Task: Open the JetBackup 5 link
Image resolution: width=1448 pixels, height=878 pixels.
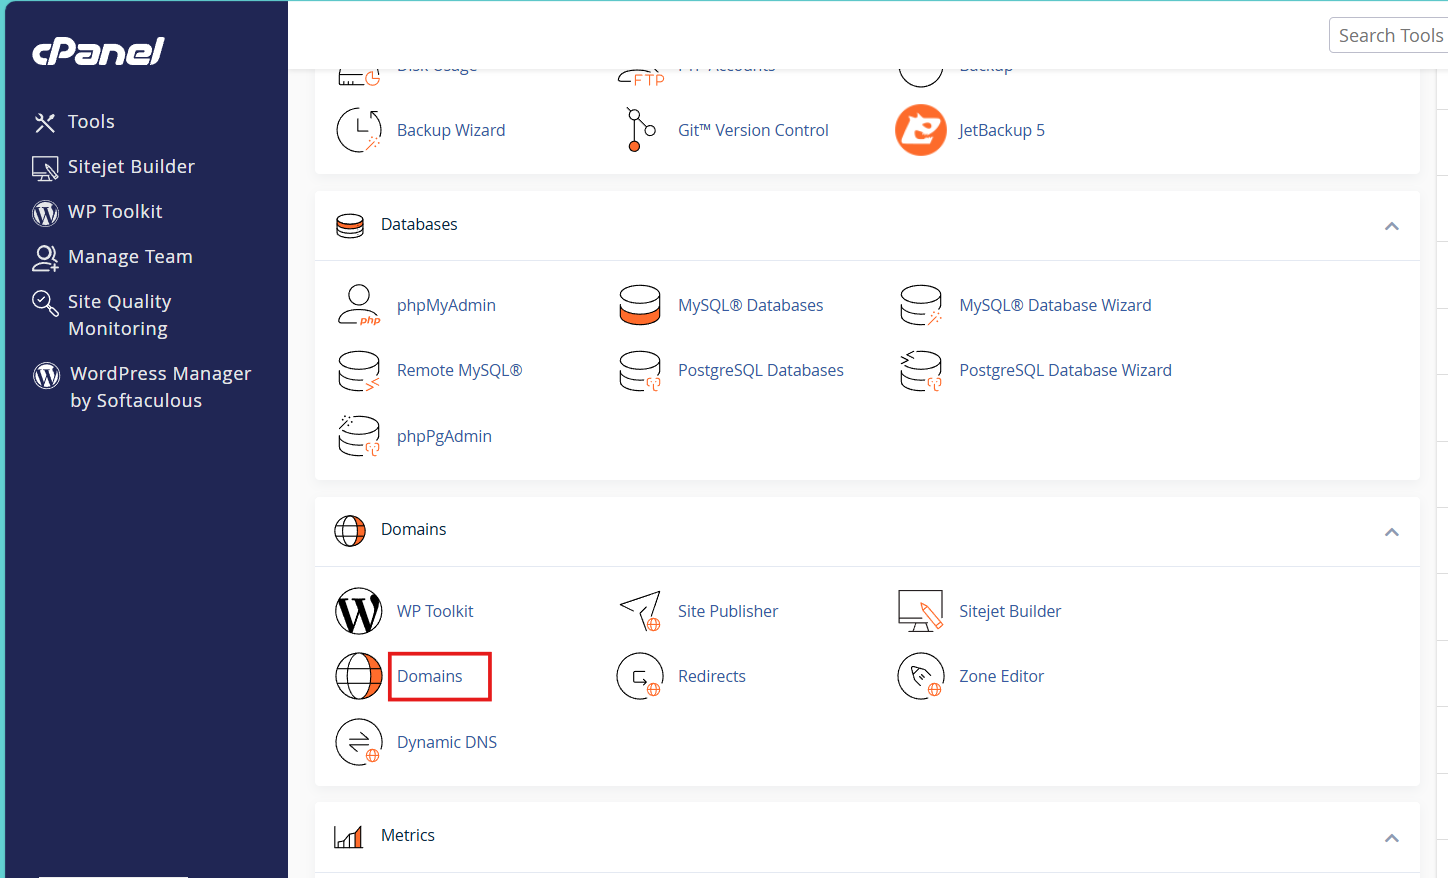Action: coord(1002,130)
